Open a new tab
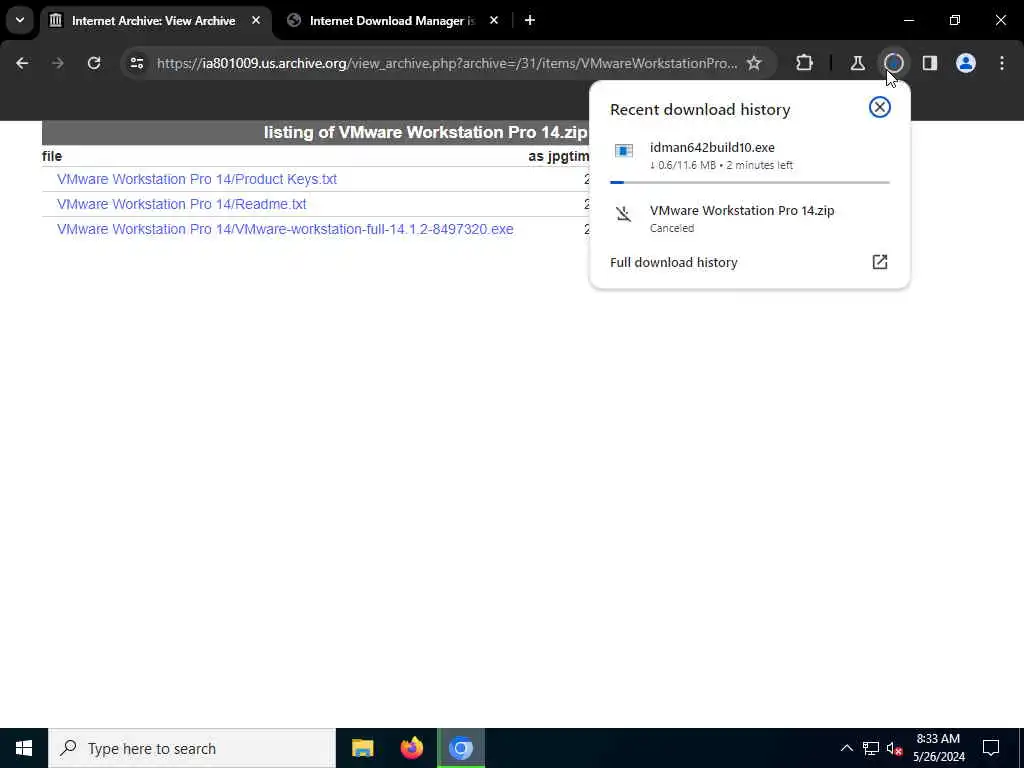This screenshot has height=768, width=1024. (x=530, y=21)
